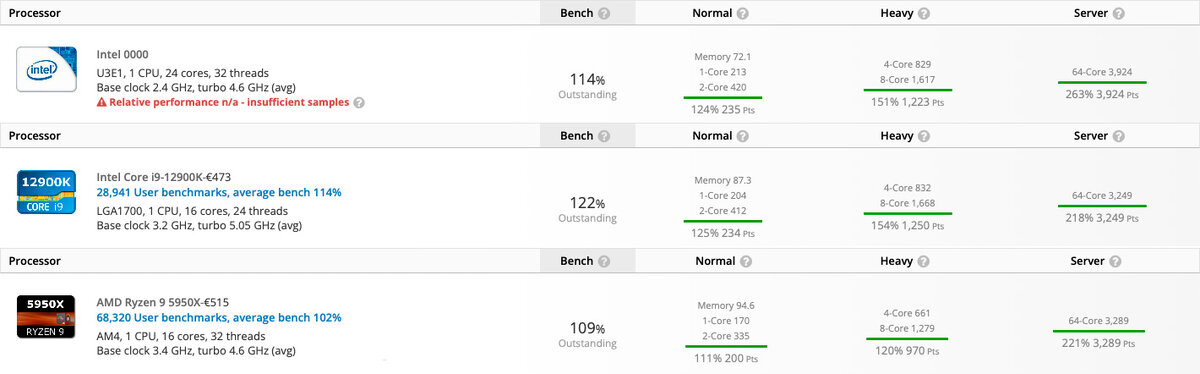Screen dimensions: 1200x374
Task: Click green bar under 64-Core 3,924 score
Action: coord(1102,82)
